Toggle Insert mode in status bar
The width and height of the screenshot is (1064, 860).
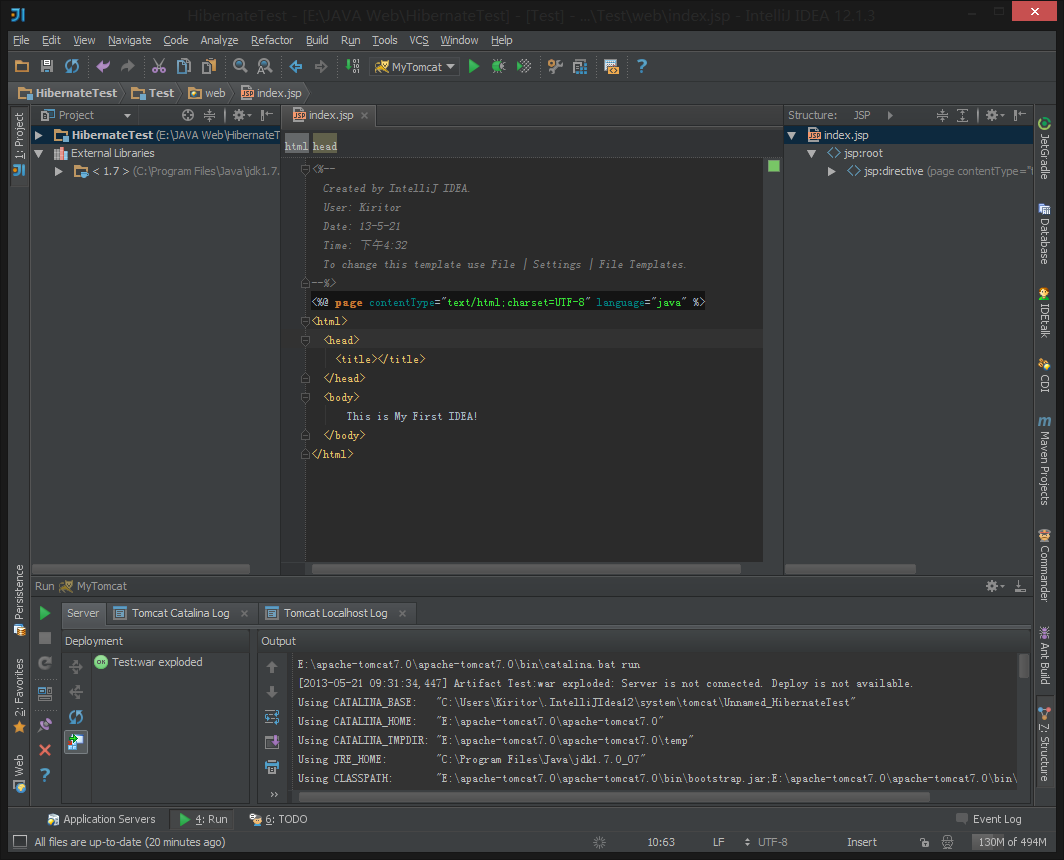(x=862, y=842)
